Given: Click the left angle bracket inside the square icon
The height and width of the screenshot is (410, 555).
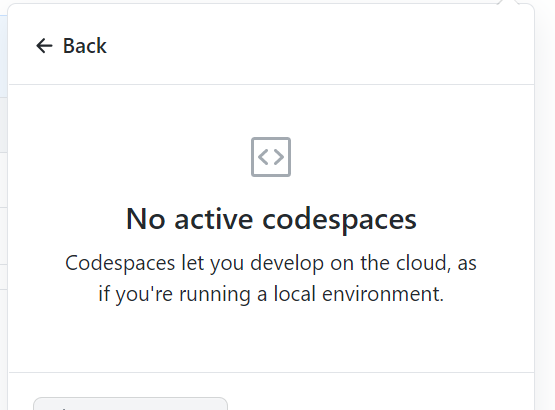Looking at the screenshot, I should pos(263,157).
